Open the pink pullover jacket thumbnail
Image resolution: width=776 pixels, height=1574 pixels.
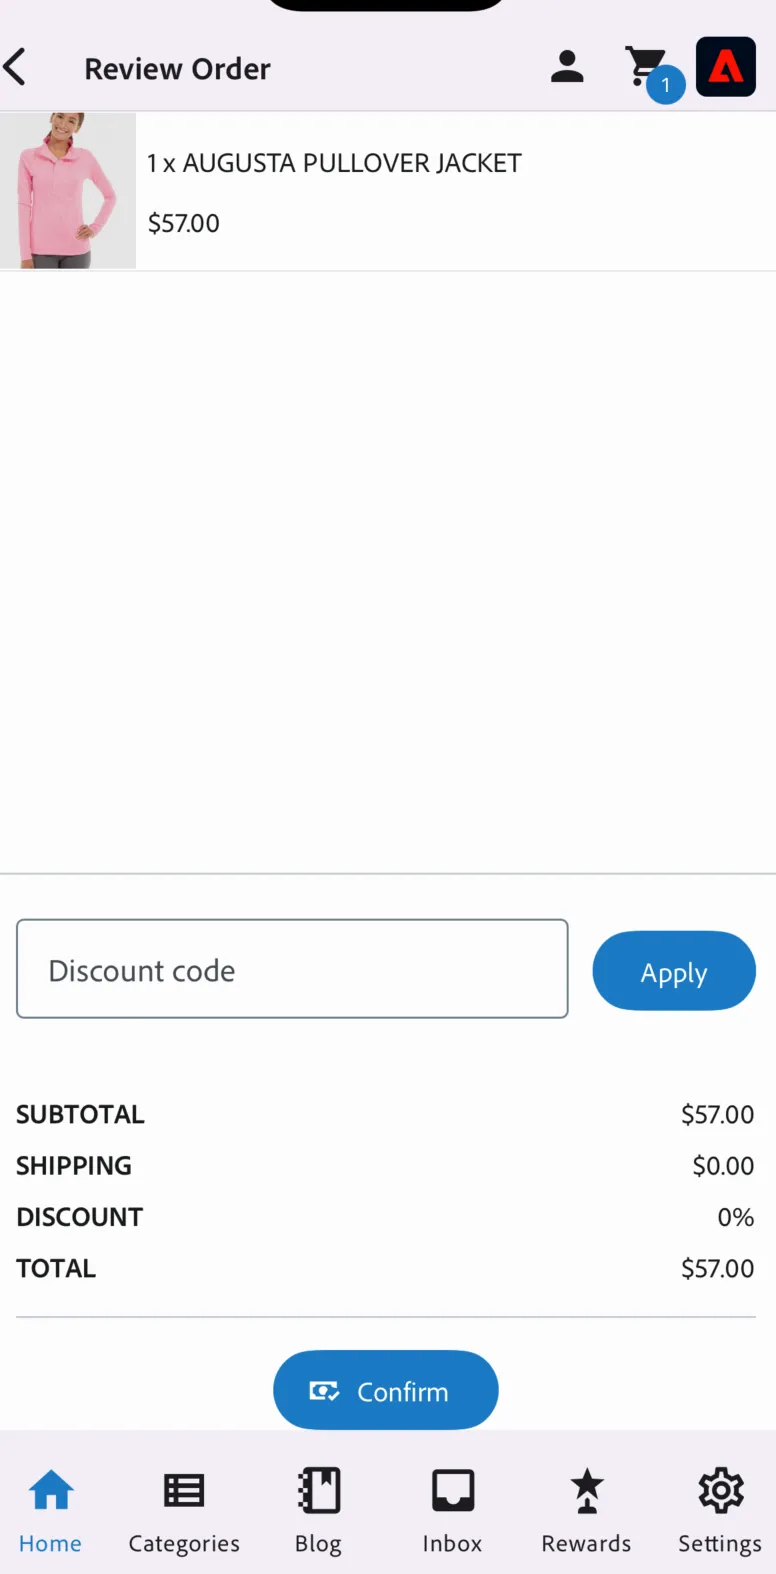tap(68, 190)
